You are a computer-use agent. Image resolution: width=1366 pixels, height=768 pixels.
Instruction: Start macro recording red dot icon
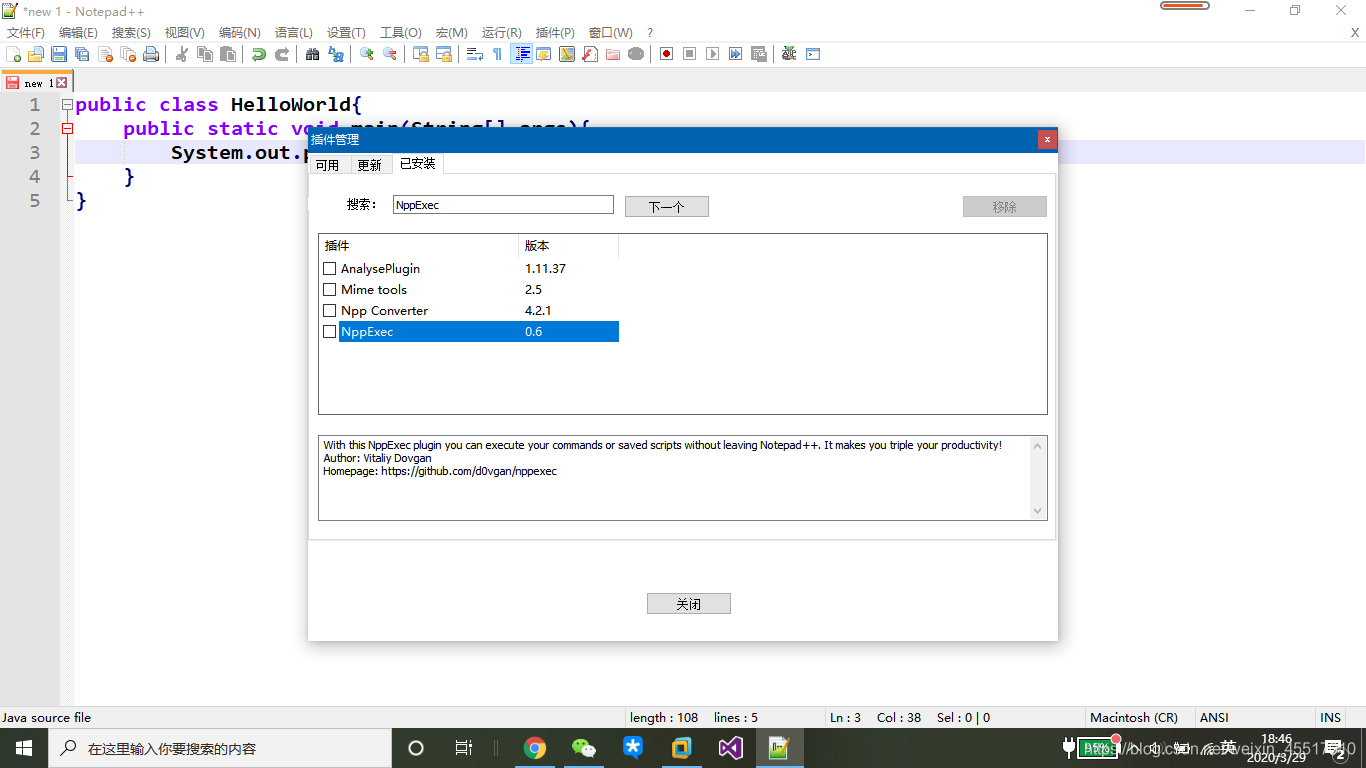pyautogui.click(x=667, y=54)
